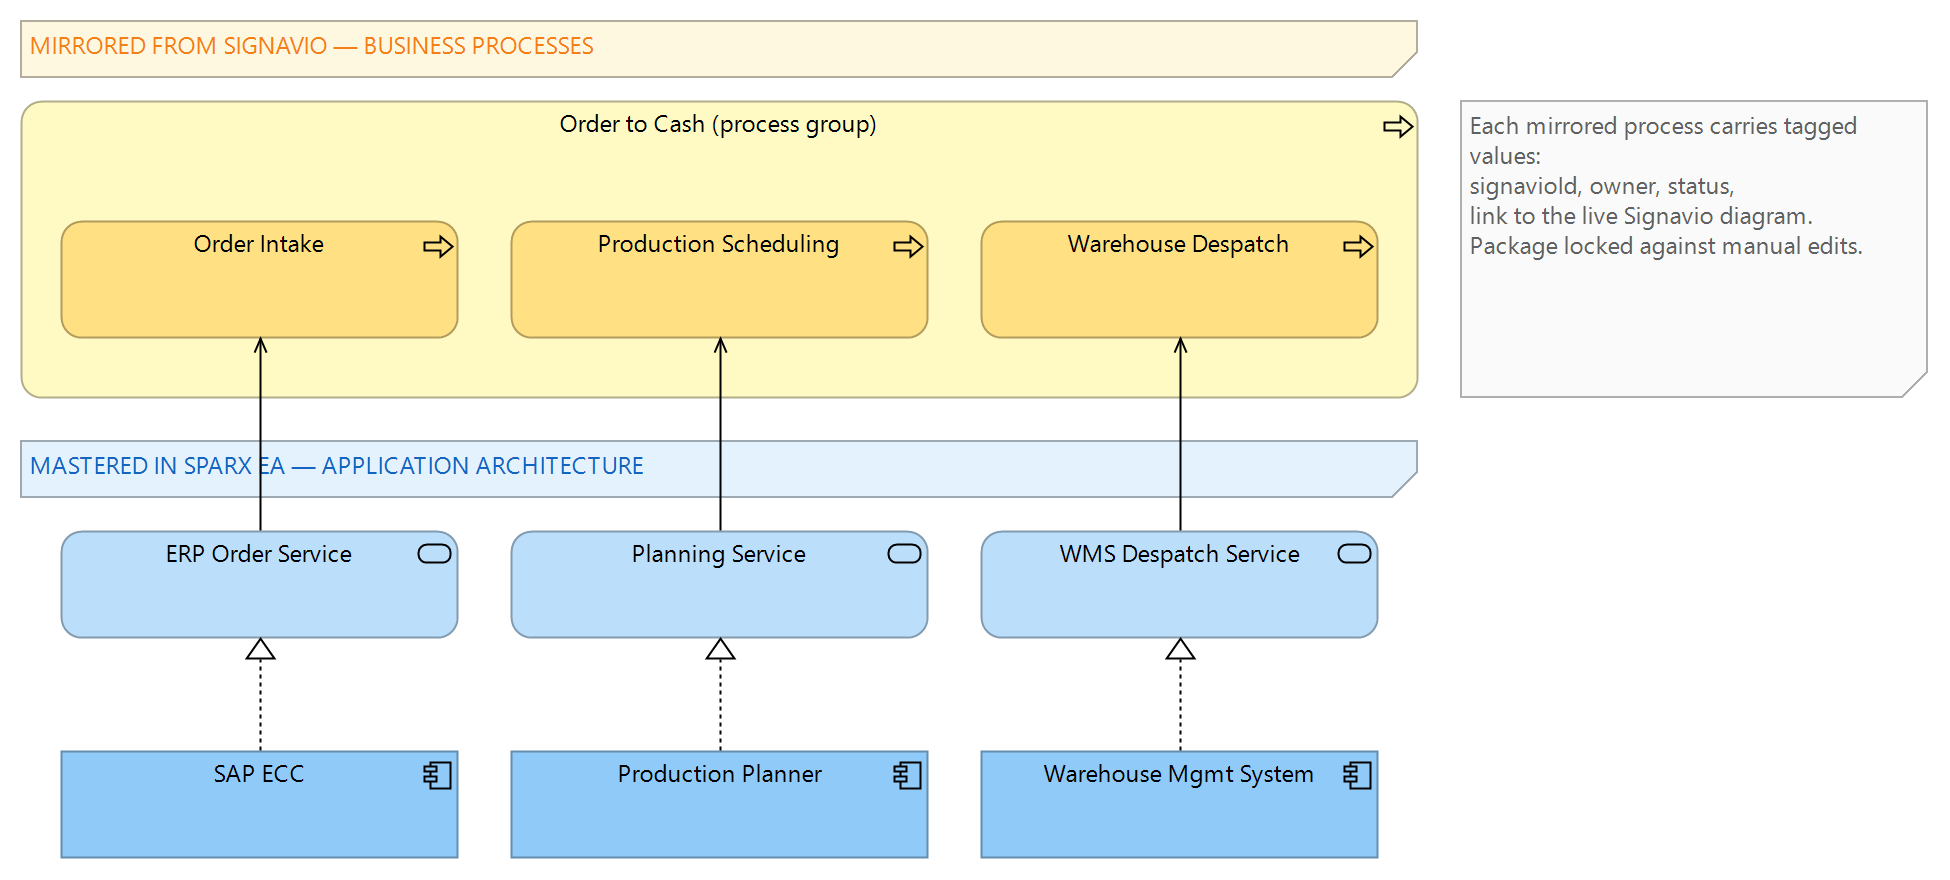This screenshot has width=1950, height=880.
Task: Select the Warehouse Despatch process element
Action: [x=1179, y=280]
